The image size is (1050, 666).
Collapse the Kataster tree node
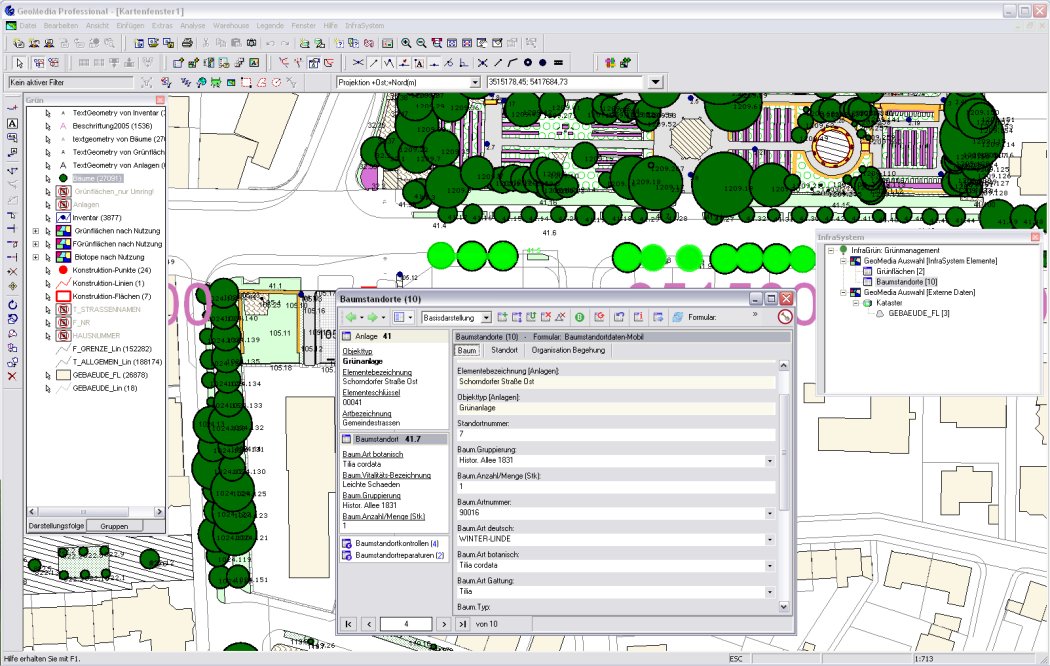point(855,302)
